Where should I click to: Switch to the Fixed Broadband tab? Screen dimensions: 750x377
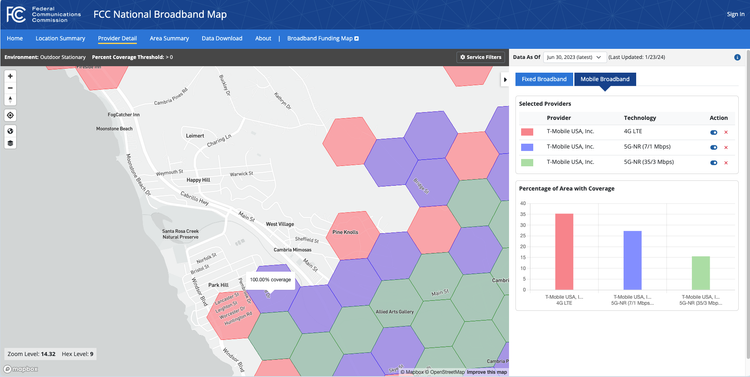click(544, 79)
